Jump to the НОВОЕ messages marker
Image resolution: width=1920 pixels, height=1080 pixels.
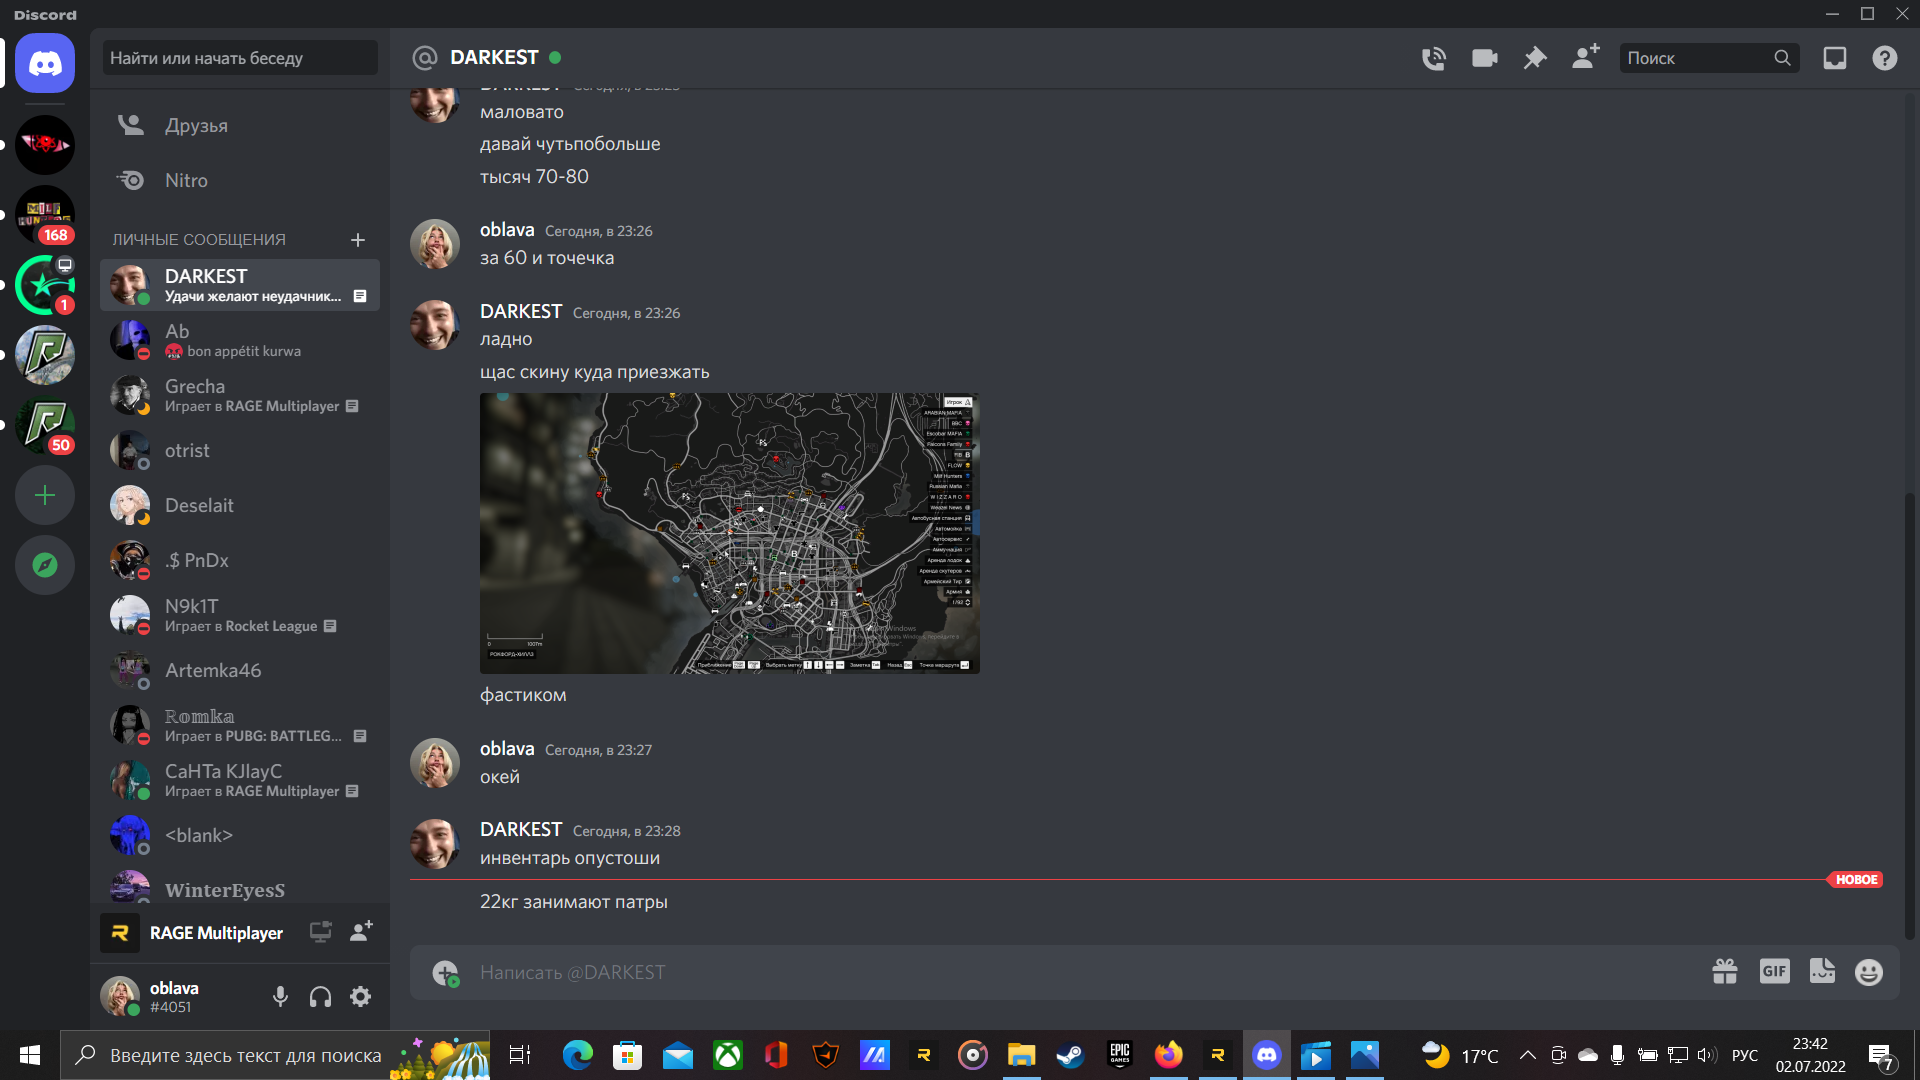tap(1857, 880)
